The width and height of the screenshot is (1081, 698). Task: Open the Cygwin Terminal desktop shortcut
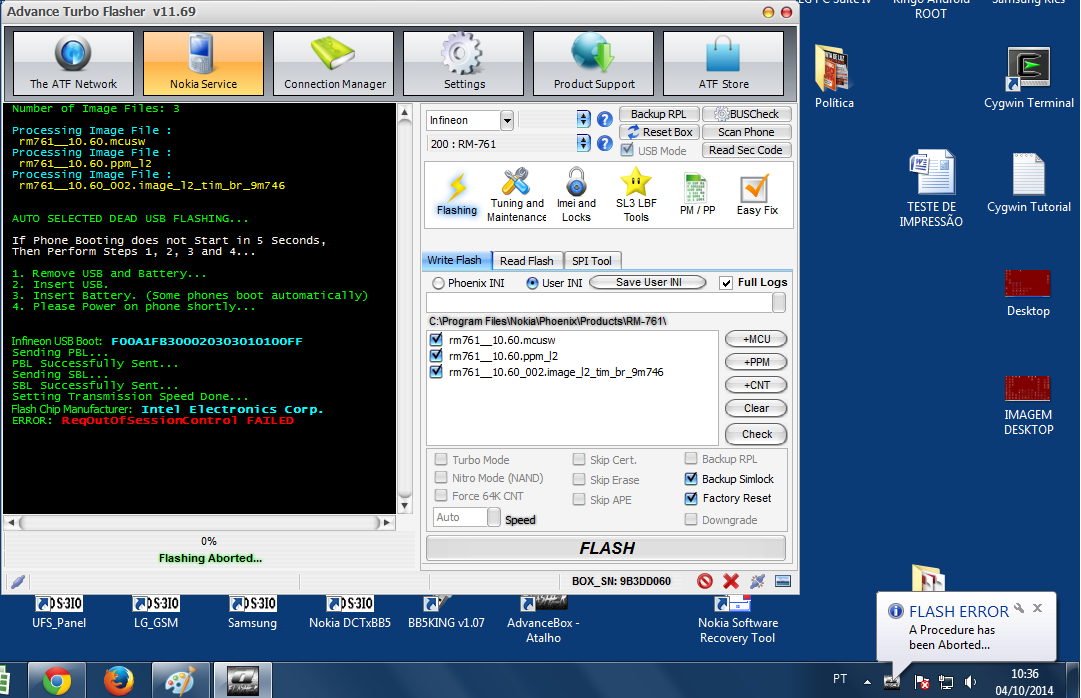[1029, 78]
